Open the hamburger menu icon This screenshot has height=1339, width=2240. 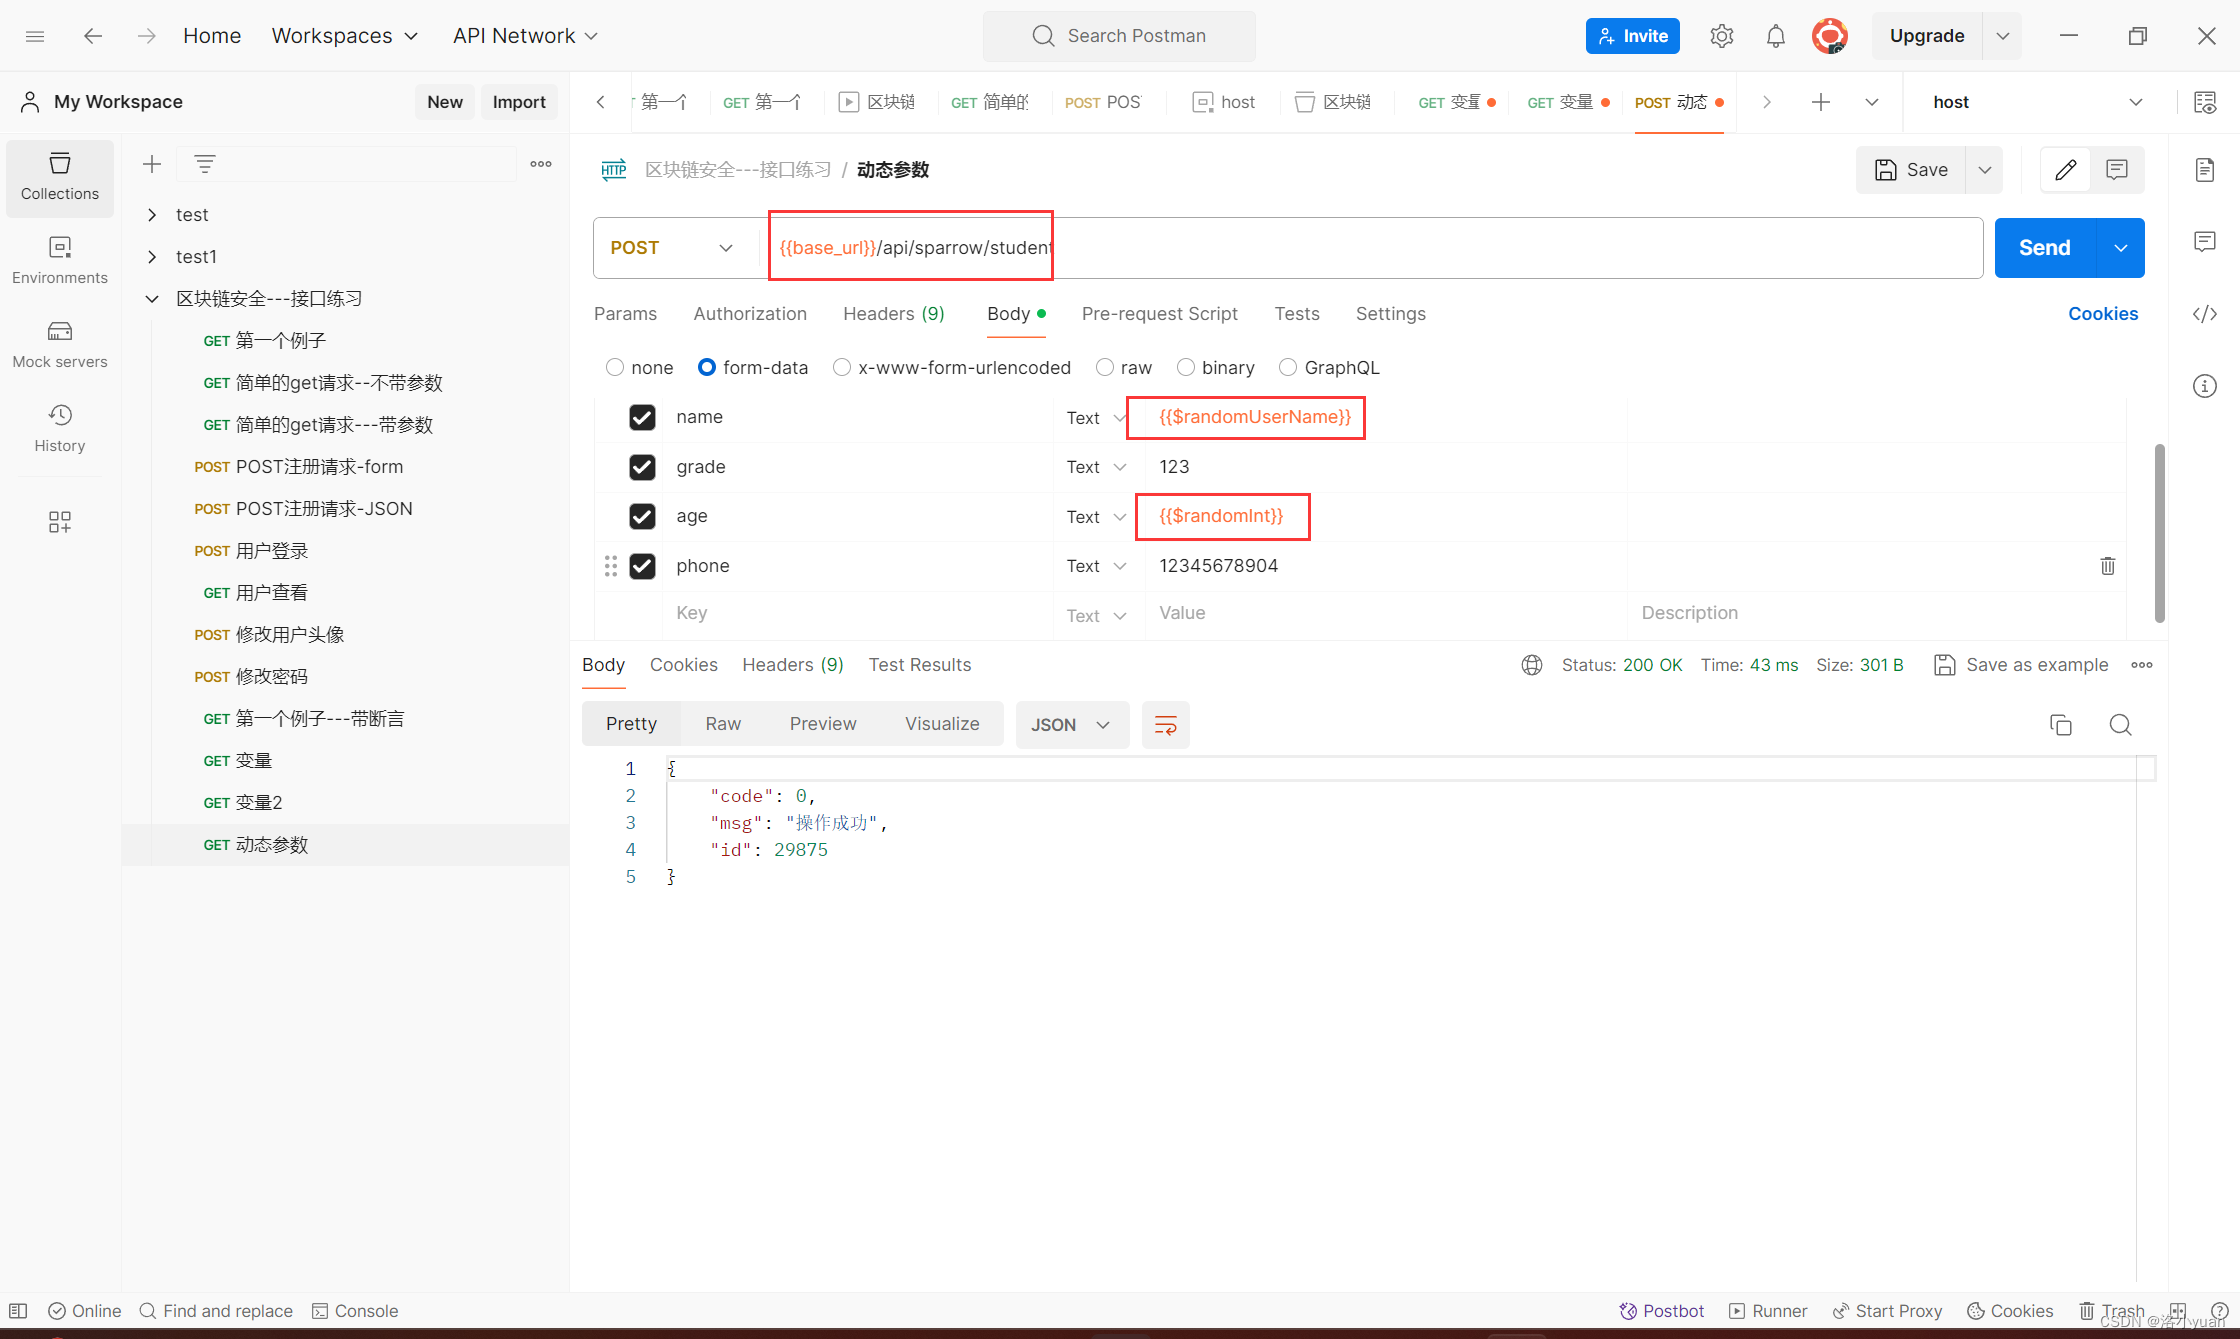click(x=35, y=36)
